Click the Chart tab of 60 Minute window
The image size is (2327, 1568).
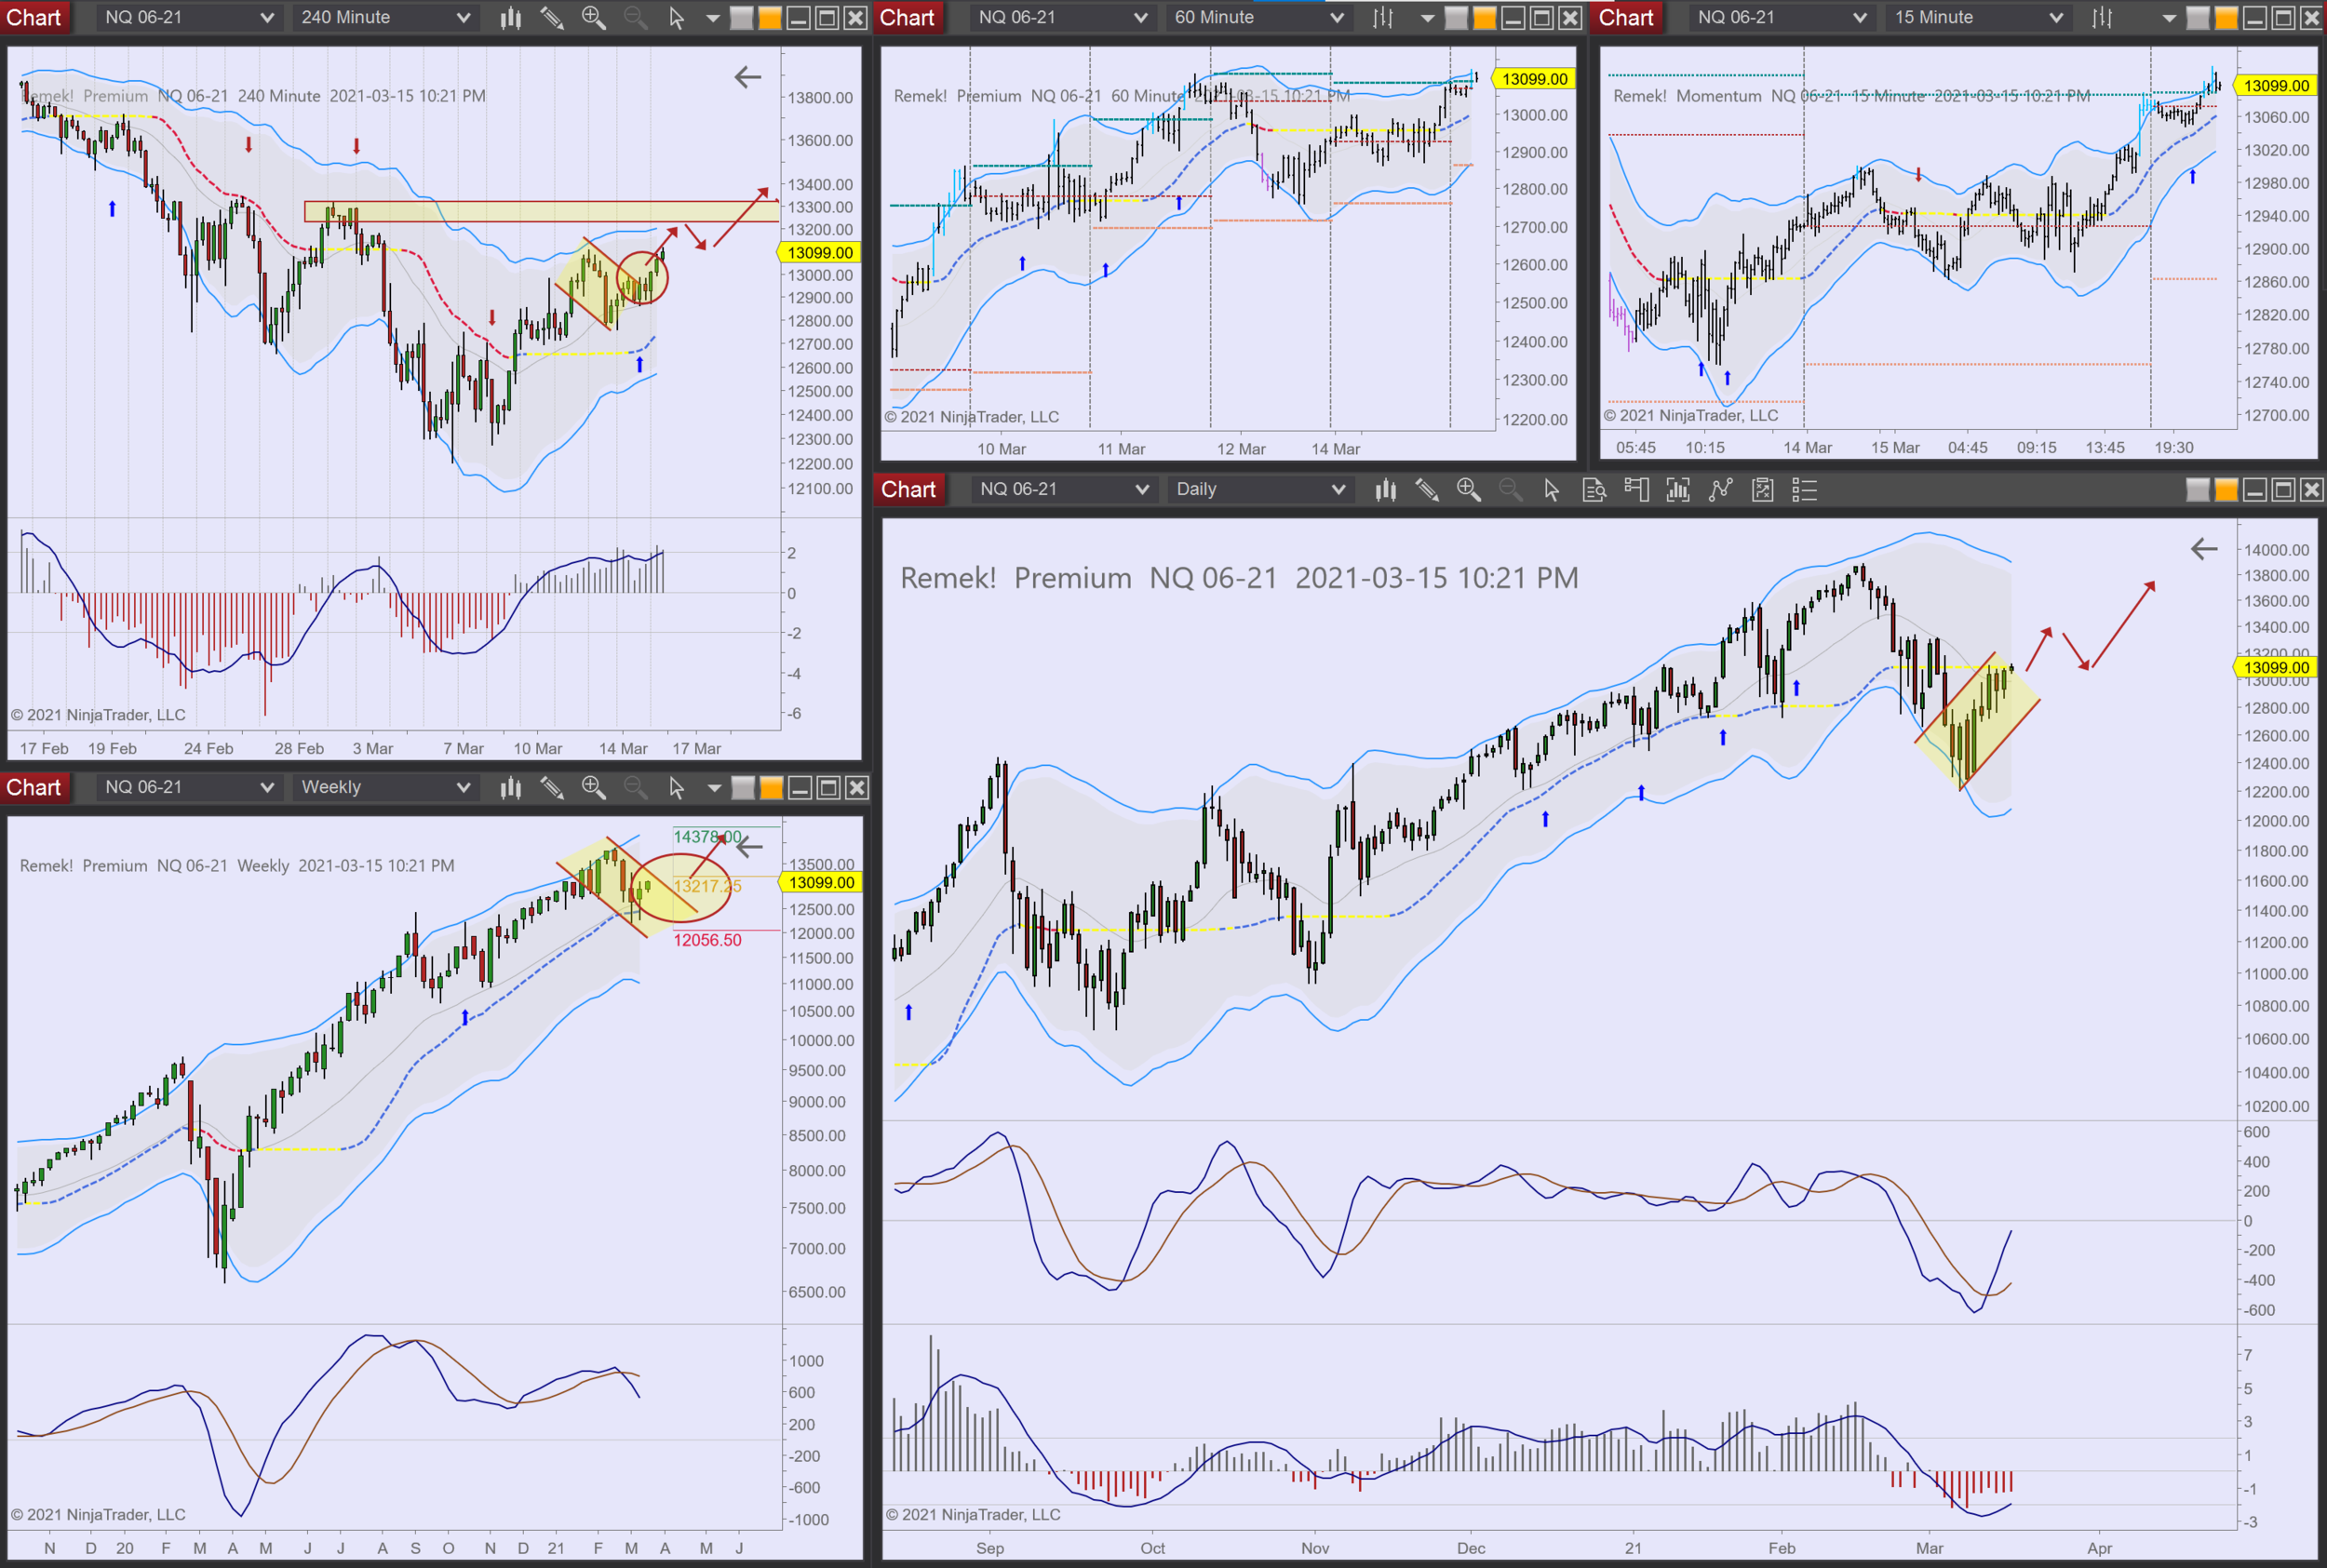(x=907, y=17)
